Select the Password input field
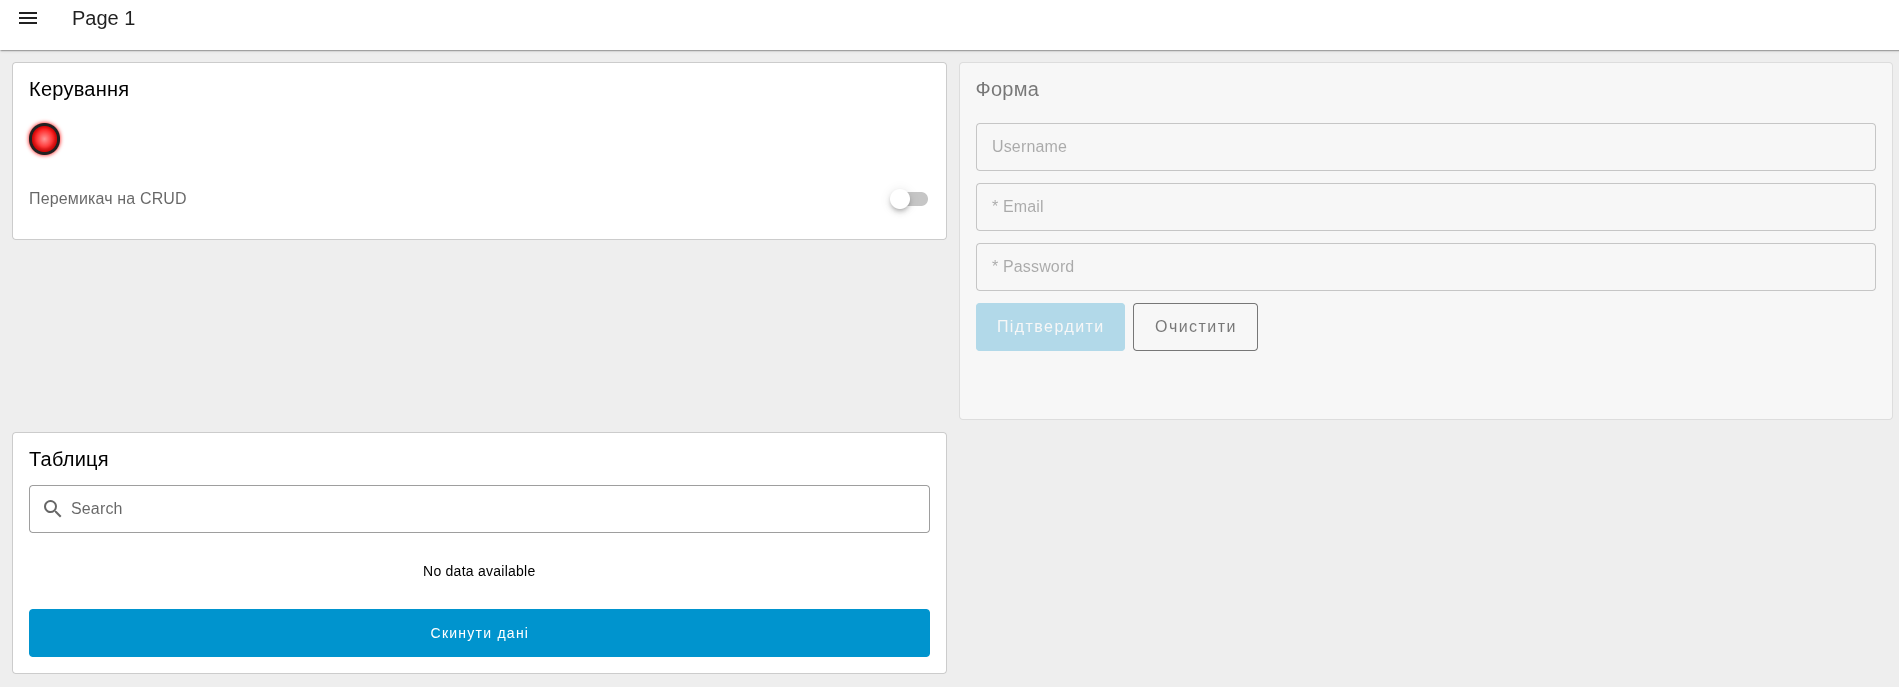Image resolution: width=1899 pixels, height=687 pixels. click(x=1425, y=267)
